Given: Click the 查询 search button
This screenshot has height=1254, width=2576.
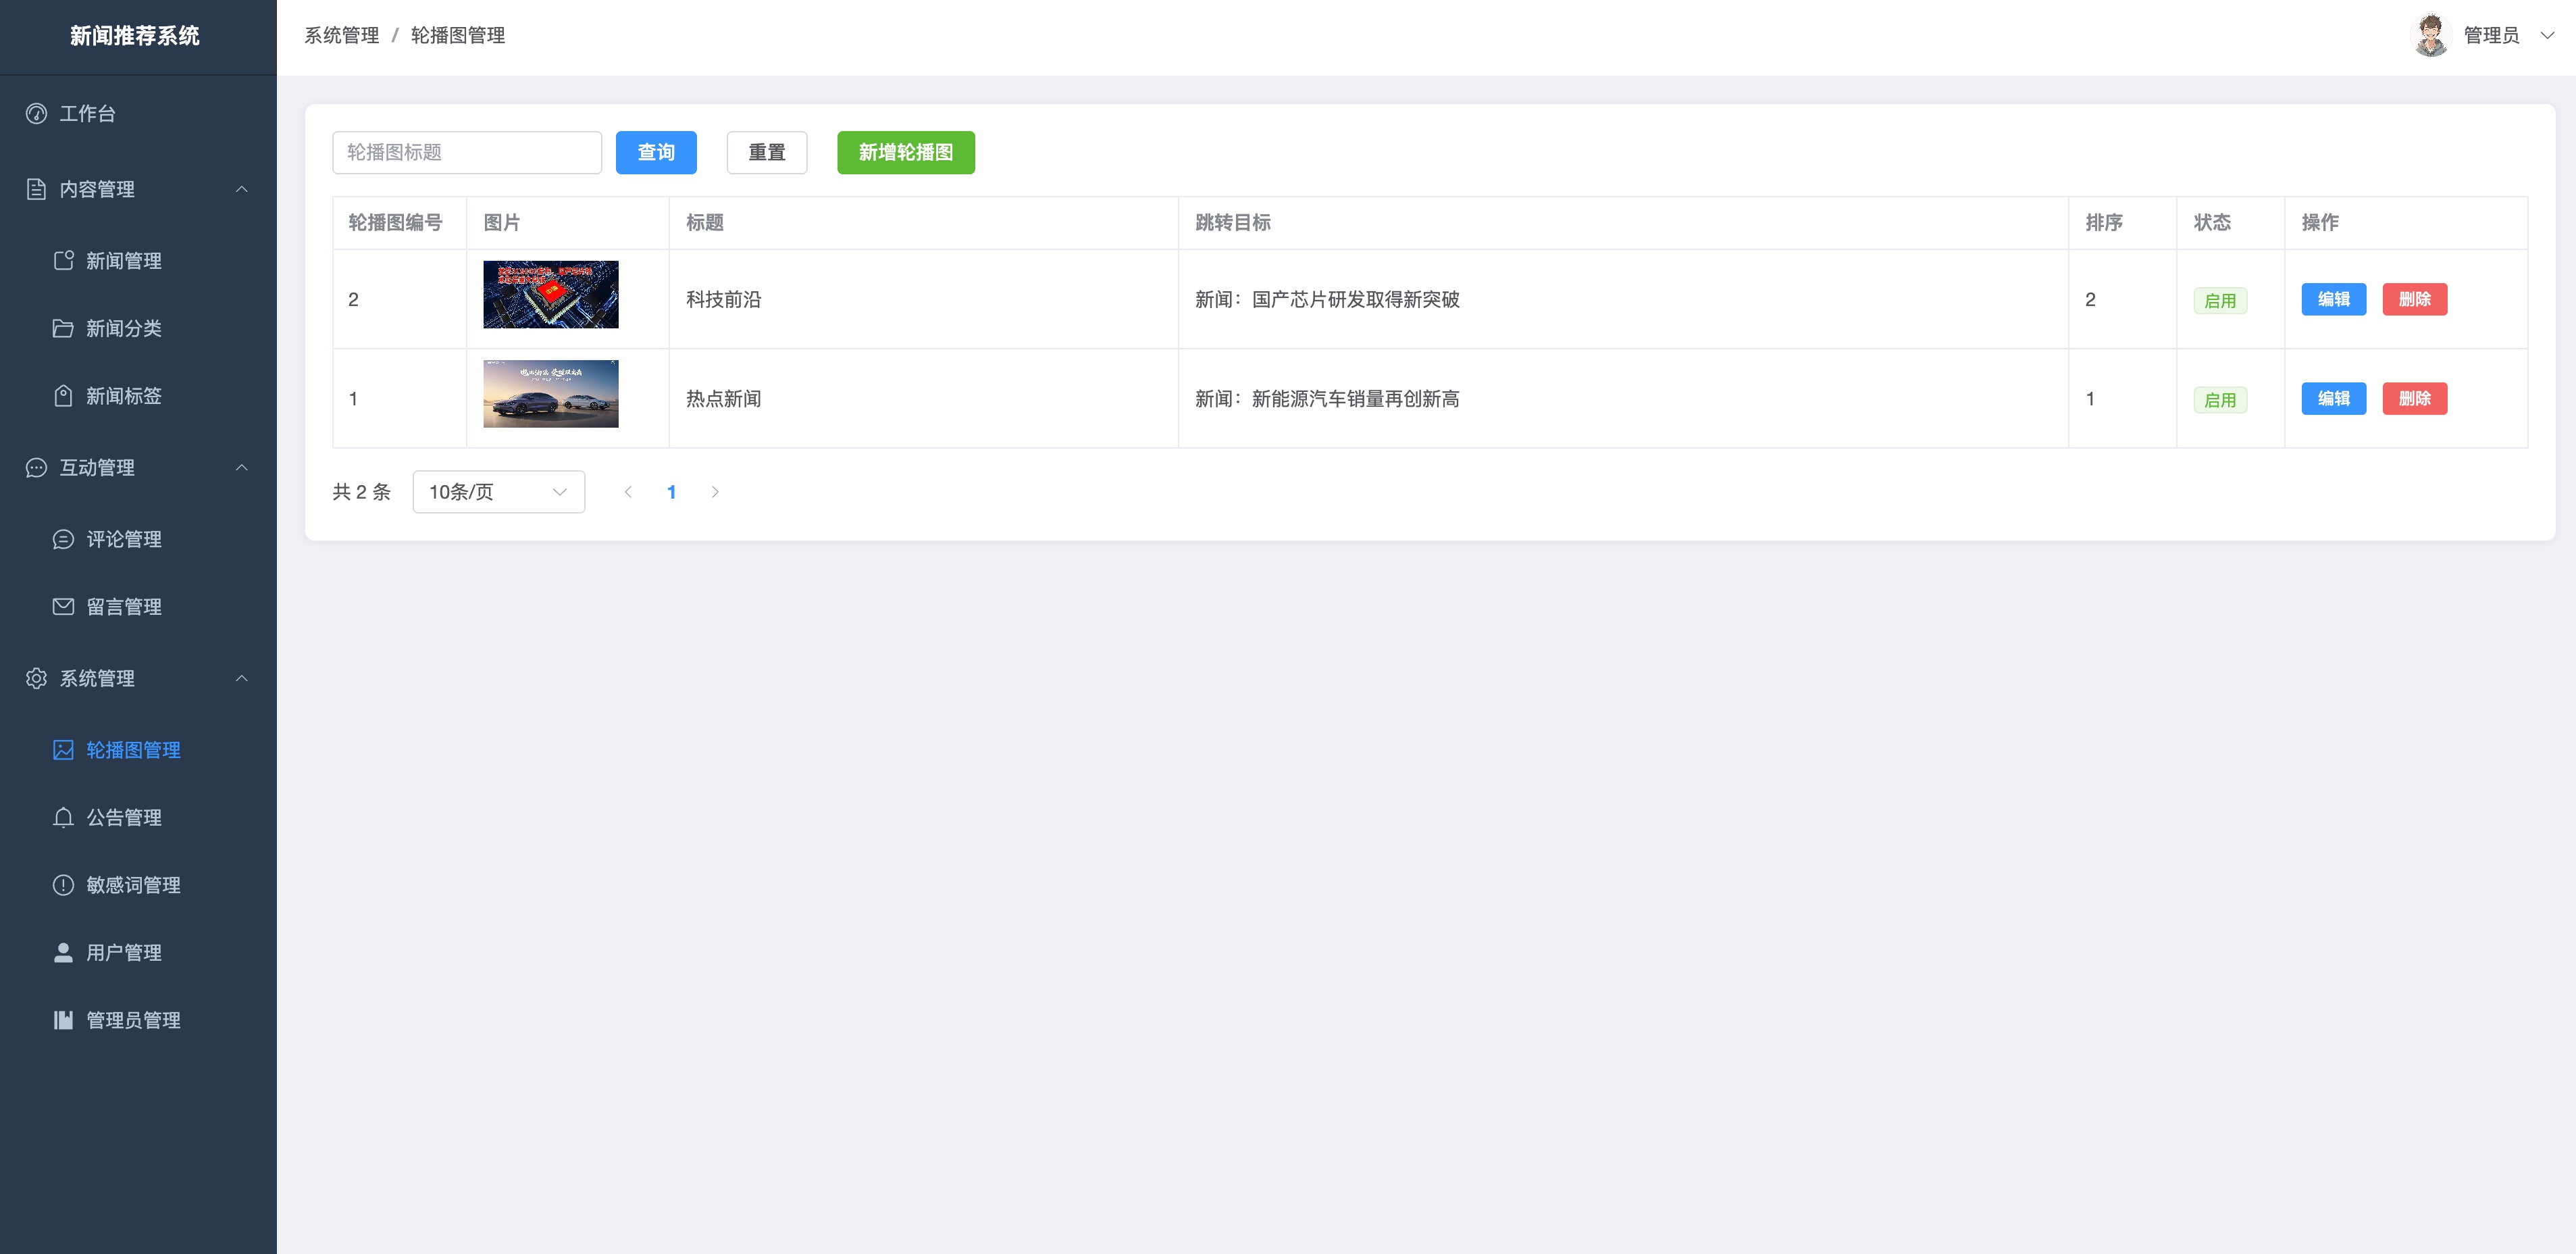Looking at the screenshot, I should pyautogui.click(x=656, y=153).
